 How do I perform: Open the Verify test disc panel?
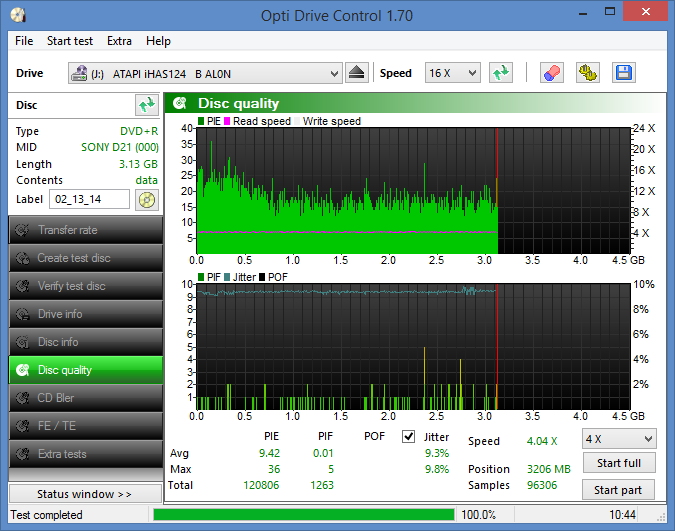86,286
